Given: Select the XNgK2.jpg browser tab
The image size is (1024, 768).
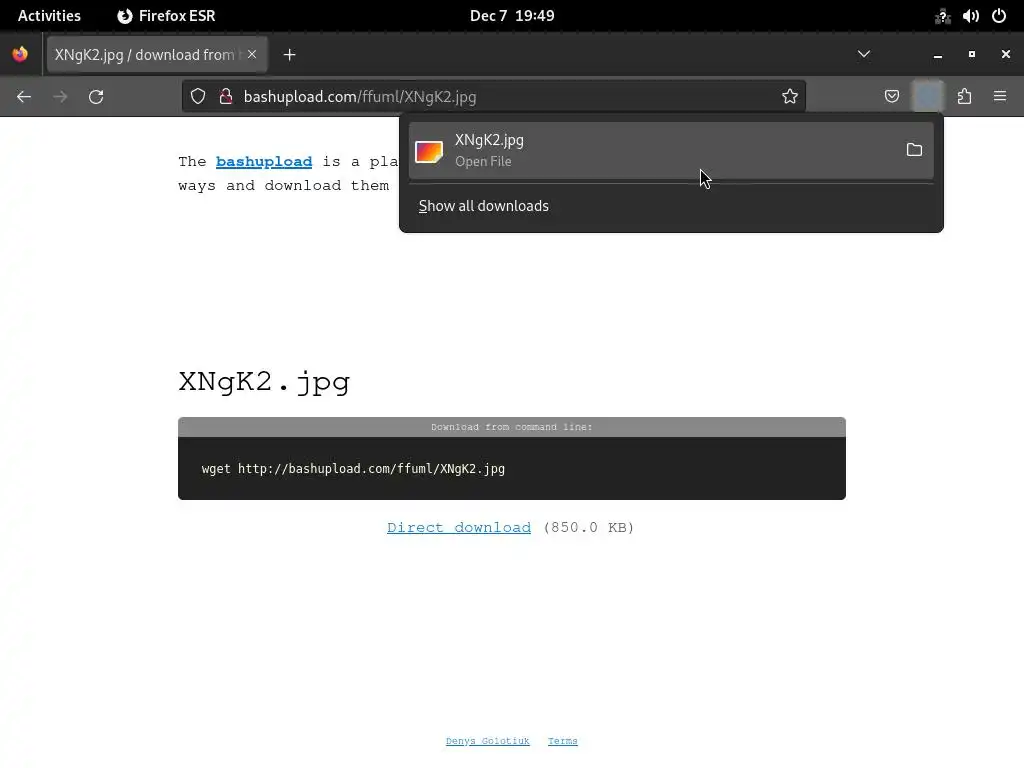Looking at the screenshot, I should pyautogui.click(x=157, y=54).
